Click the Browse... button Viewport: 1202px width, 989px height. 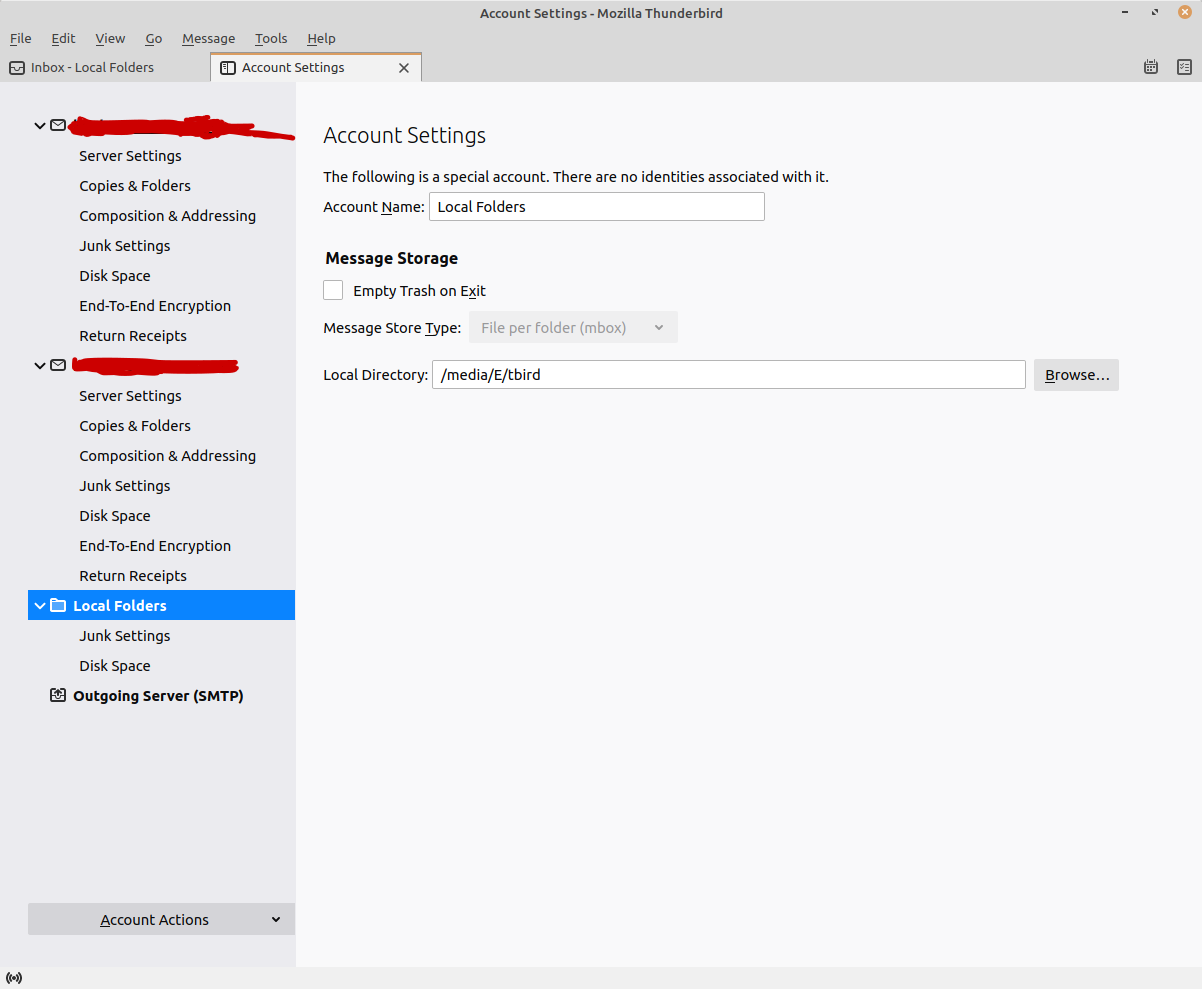(x=1076, y=375)
